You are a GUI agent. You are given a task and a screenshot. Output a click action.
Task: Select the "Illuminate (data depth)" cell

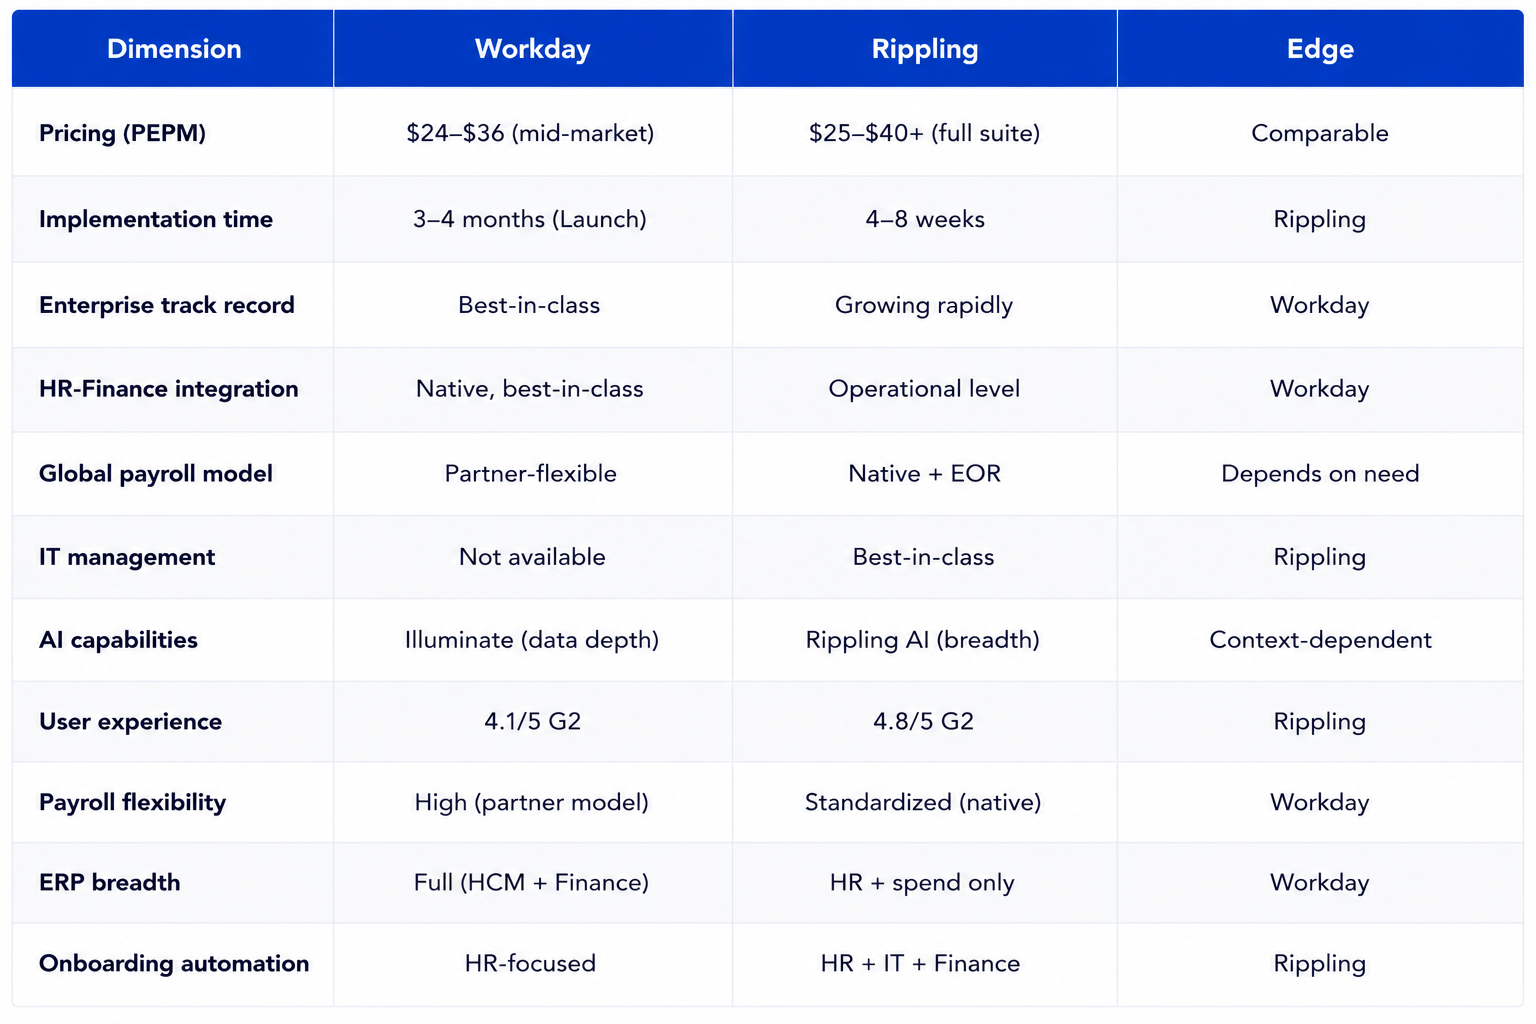[532, 640]
